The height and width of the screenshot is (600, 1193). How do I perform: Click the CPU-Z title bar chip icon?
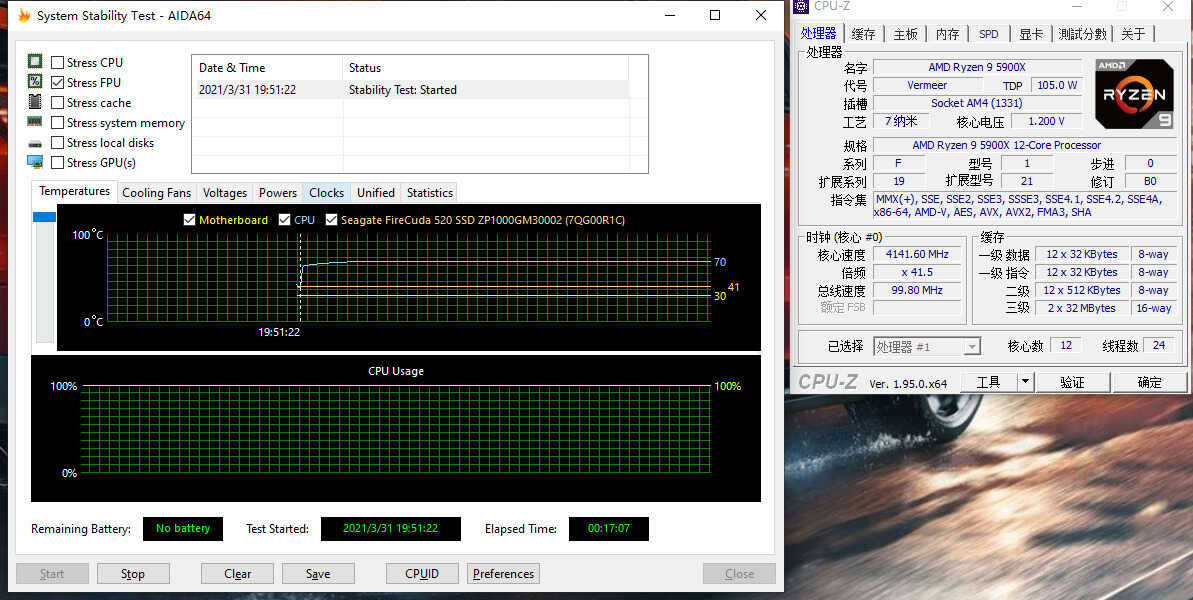pyautogui.click(x=802, y=6)
